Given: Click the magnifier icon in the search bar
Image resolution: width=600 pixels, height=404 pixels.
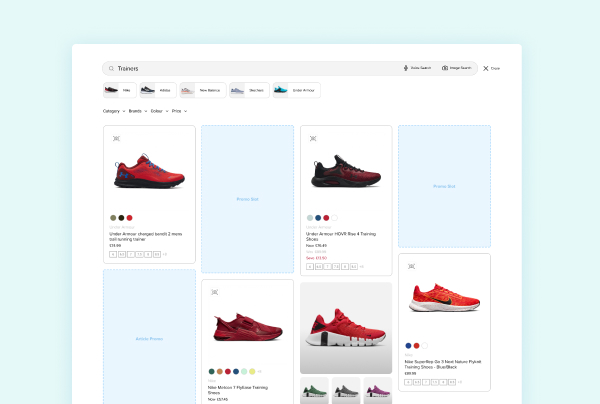Looking at the screenshot, I should click(x=111, y=68).
